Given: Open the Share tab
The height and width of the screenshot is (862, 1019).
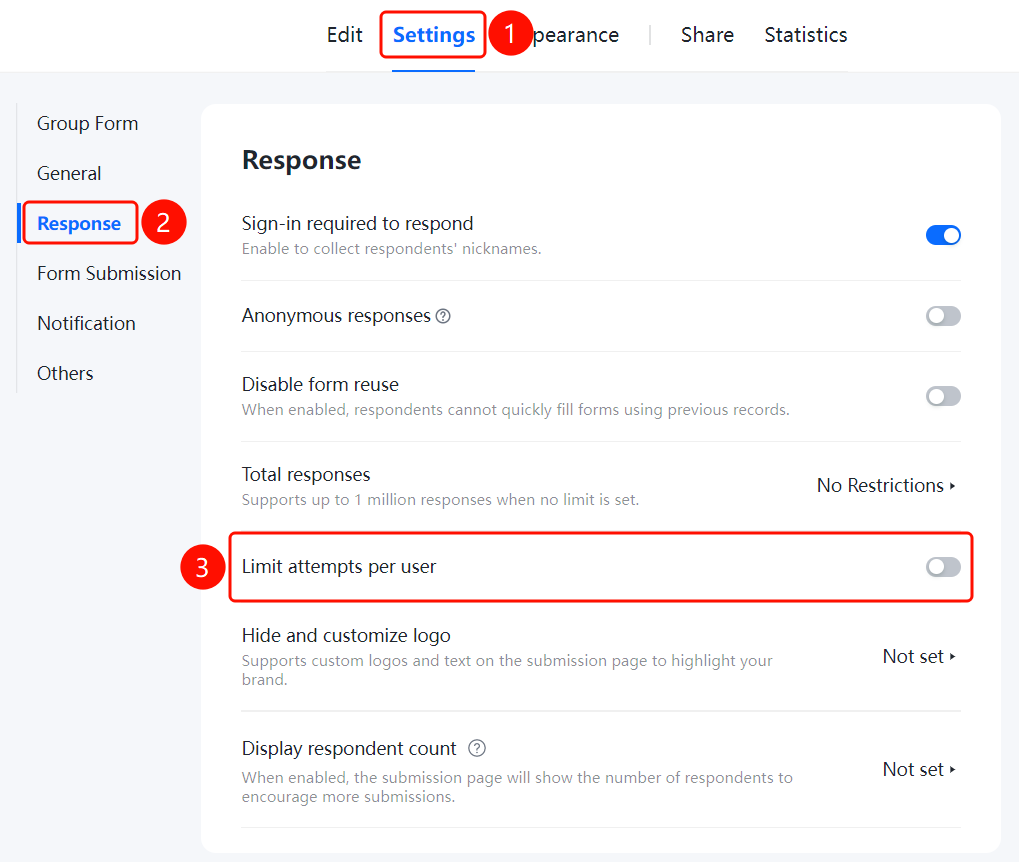Looking at the screenshot, I should coord(707,34).
